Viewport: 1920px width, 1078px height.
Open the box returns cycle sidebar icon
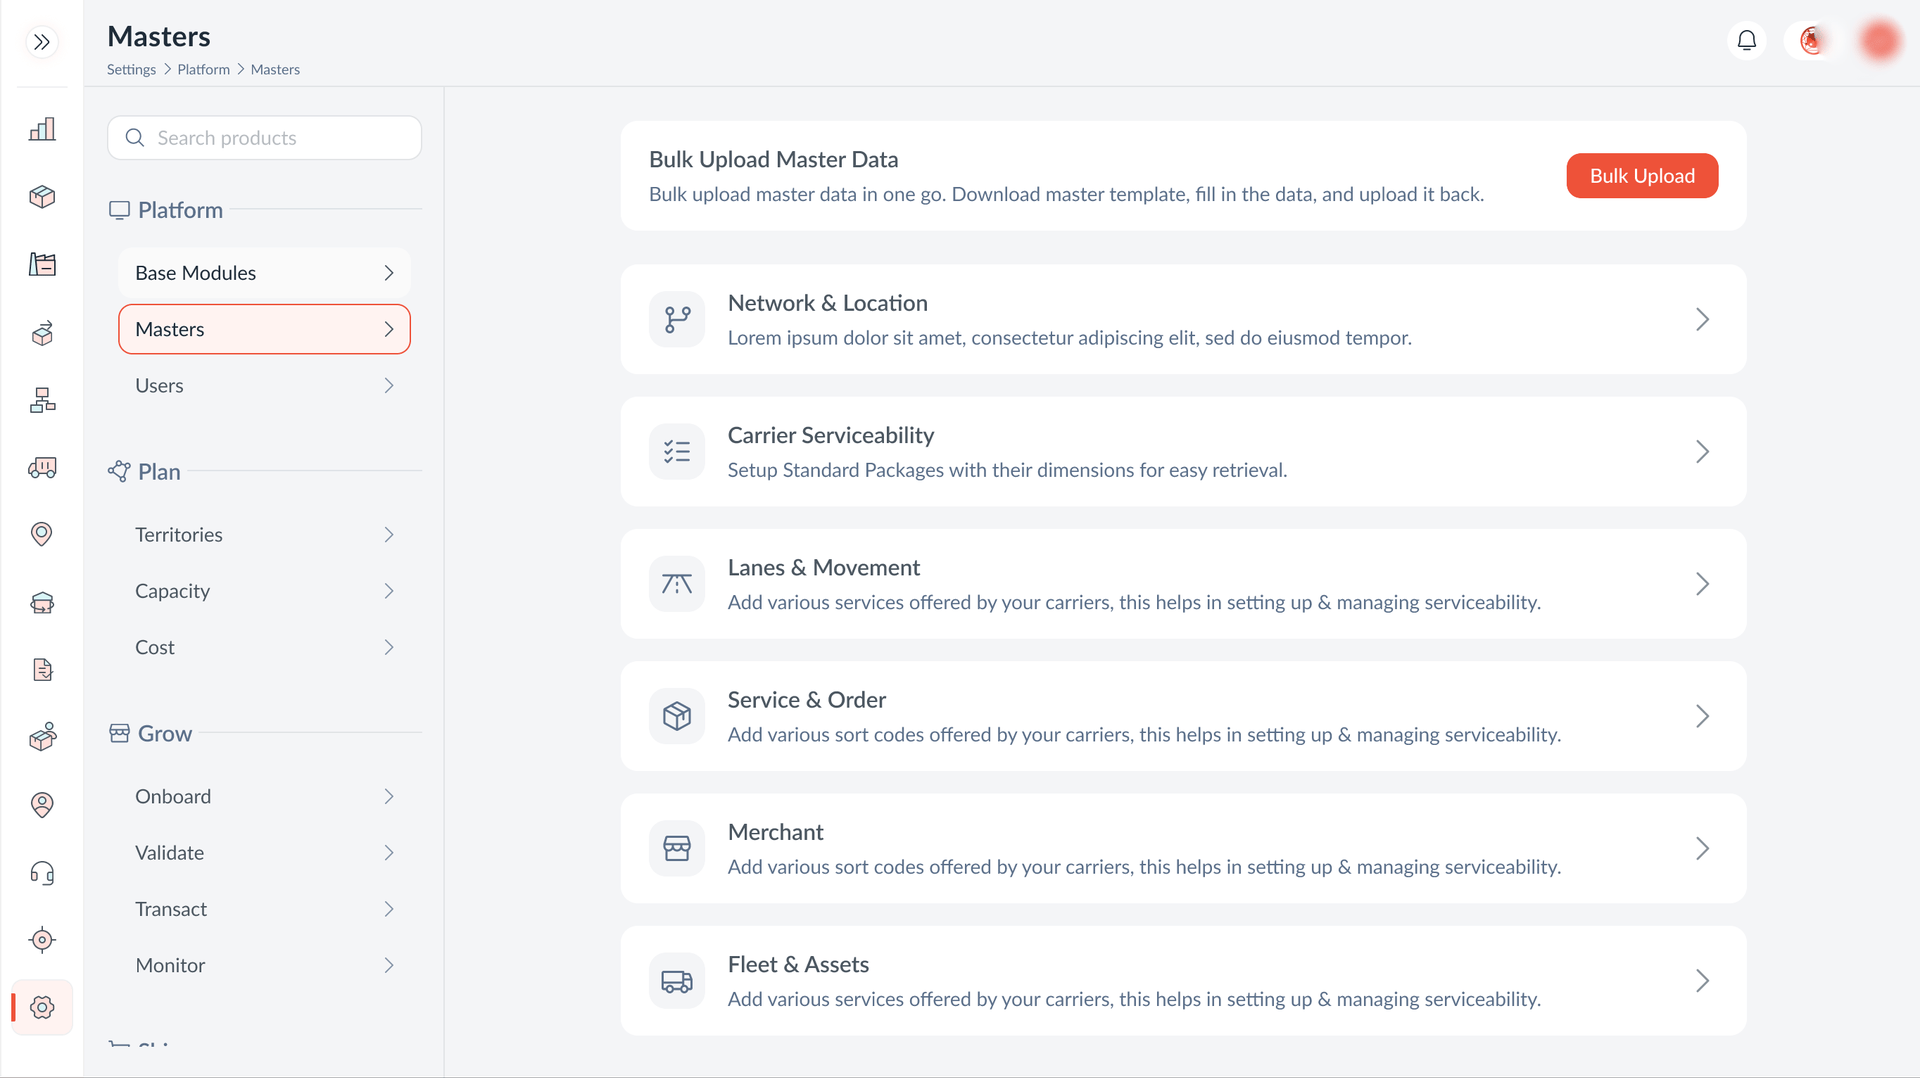42,602
